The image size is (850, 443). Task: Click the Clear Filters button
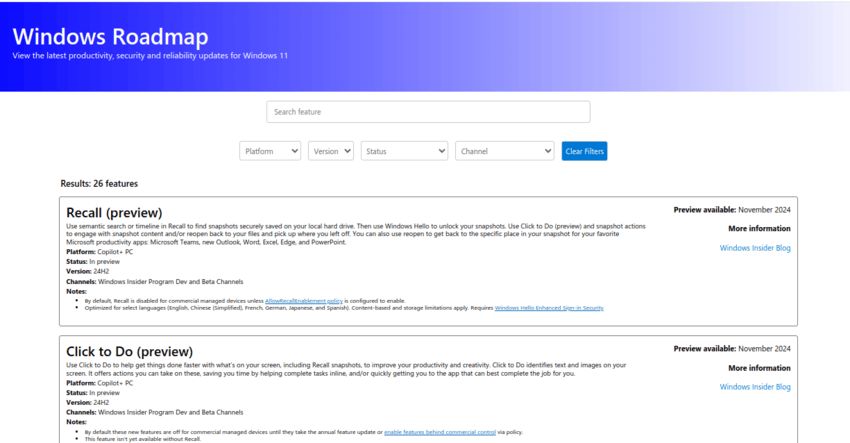pyautogui.click(x=584, y=151)
